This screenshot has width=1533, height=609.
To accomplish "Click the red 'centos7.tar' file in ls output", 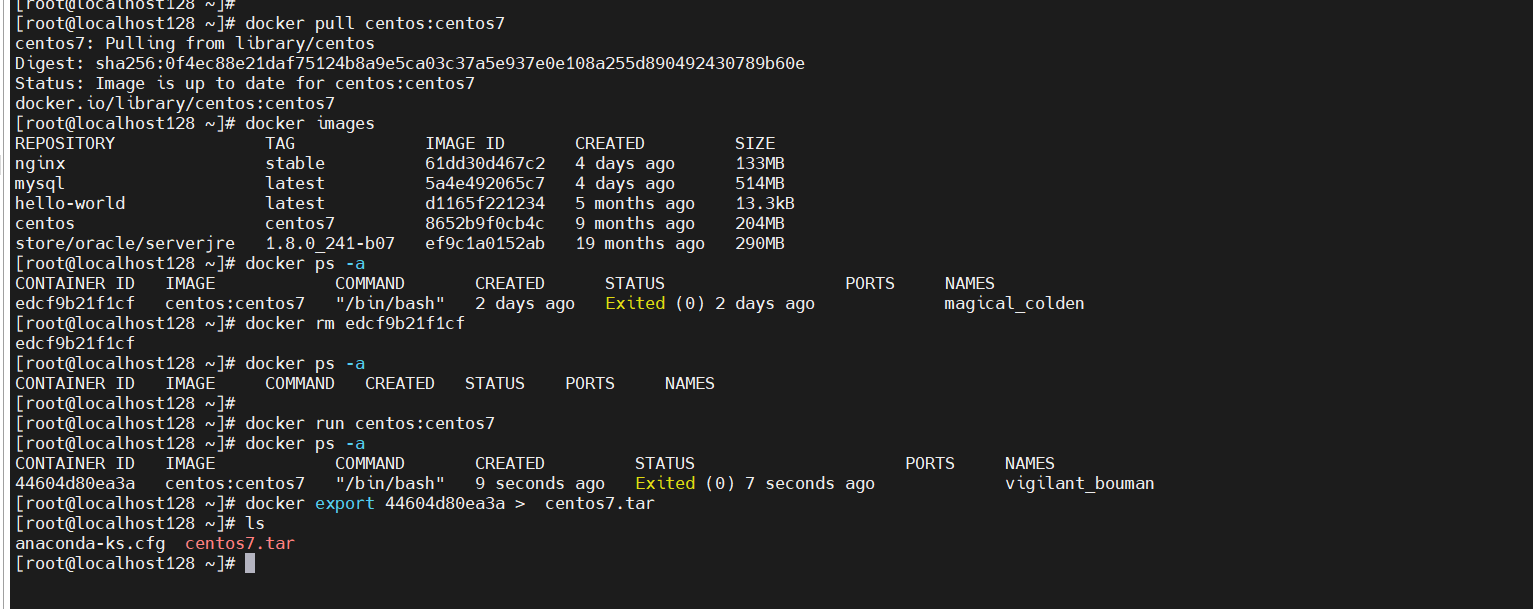I will (x=240, y=543).
